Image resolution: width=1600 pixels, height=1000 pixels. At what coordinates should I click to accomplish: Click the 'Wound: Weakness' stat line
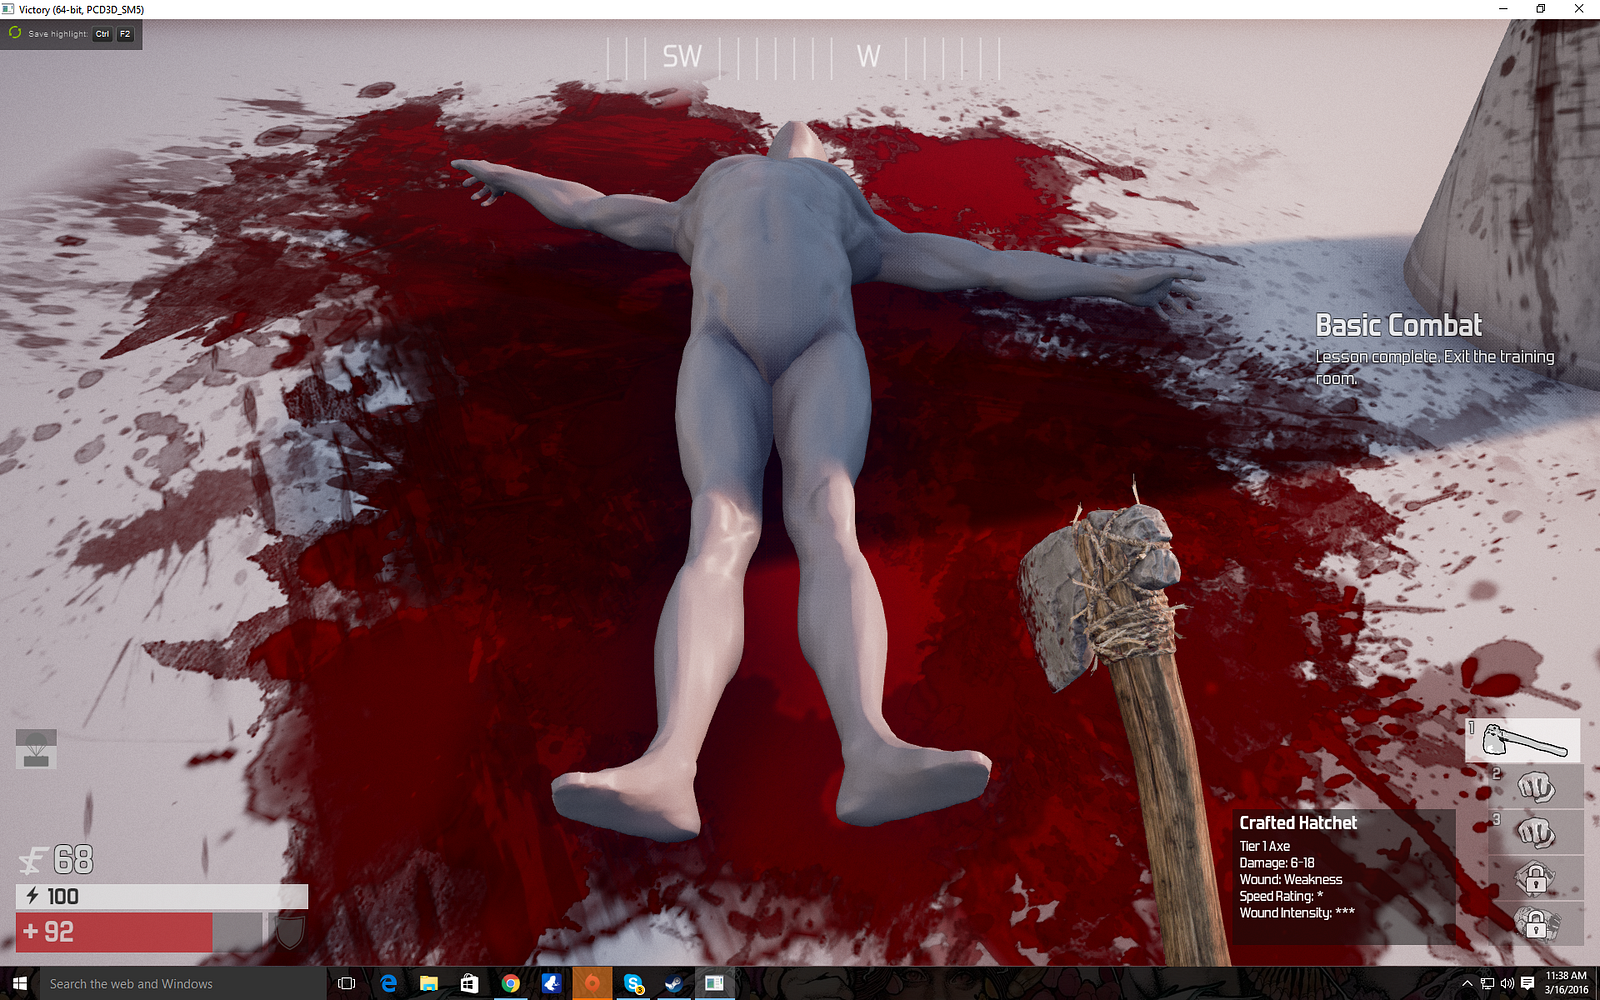click(x=1291, y=880)
